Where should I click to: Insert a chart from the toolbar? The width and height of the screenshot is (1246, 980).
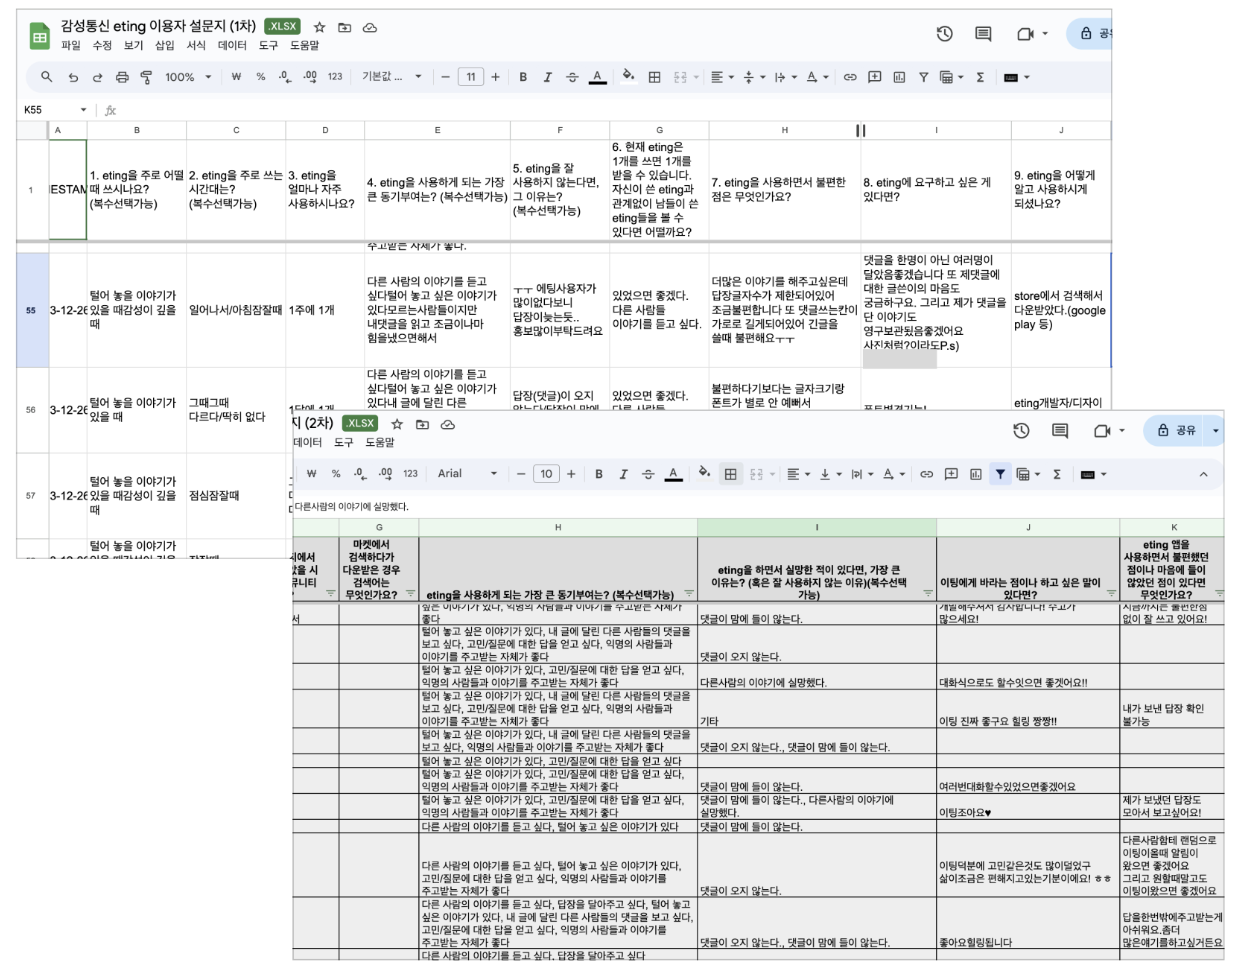[x=900, y=76]
